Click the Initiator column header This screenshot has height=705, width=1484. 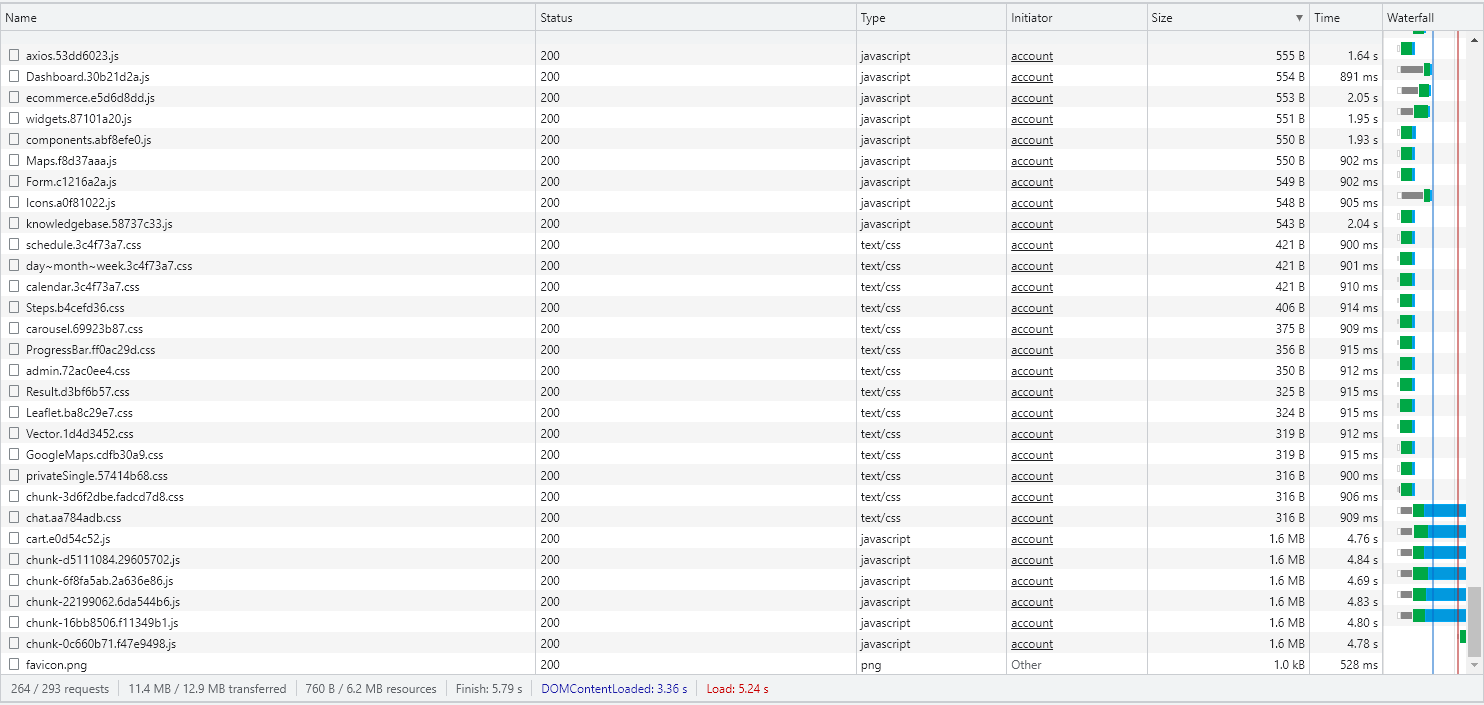point(1031,18)
